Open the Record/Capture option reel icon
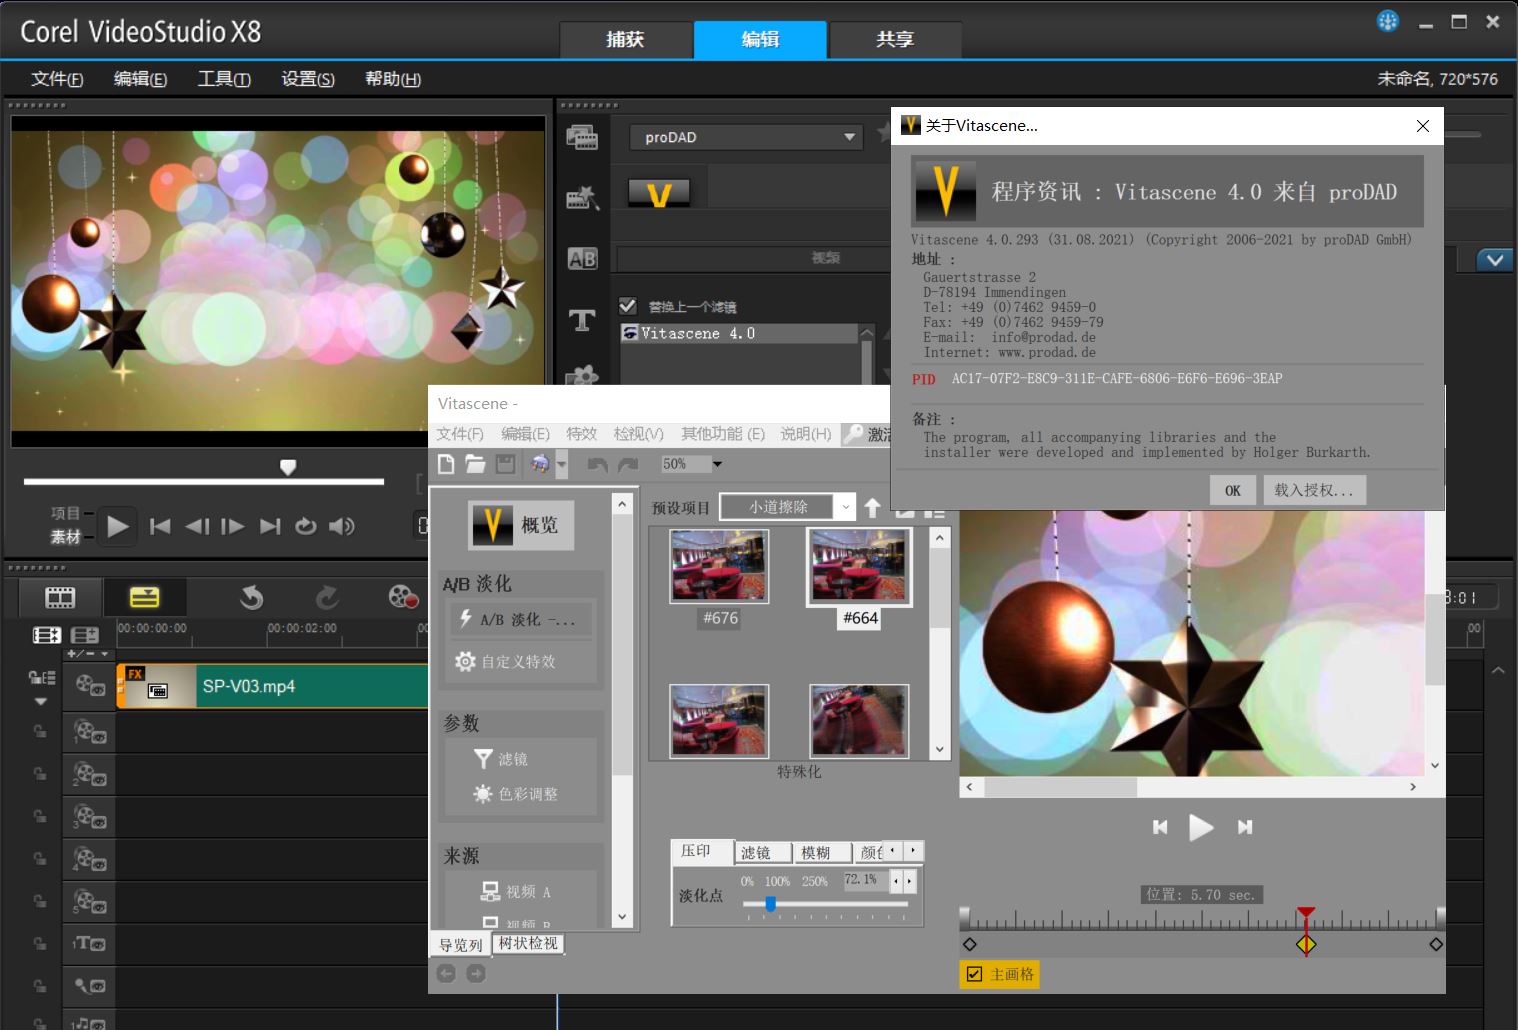Image resolution: width=1518 pixels, height=1030 pixels. pos(403,597)
